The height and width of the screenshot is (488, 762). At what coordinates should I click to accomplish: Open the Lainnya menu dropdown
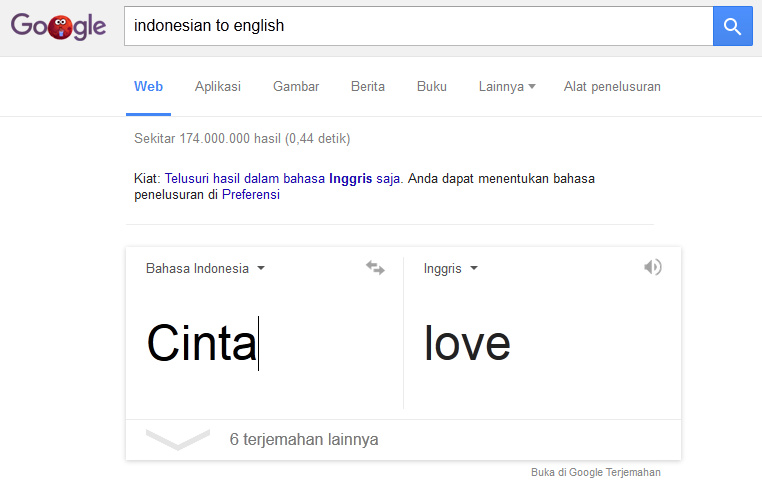coord(507,87)
